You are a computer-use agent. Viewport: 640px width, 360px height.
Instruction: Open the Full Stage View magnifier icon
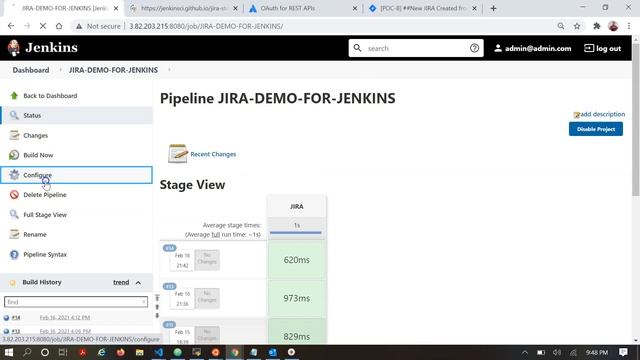pyautogui.click(x=14, y=214)
